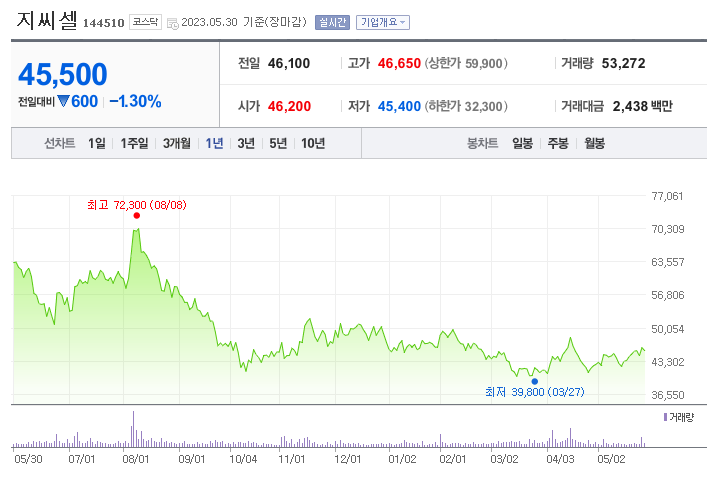Click the 하한가 32,300 text

click(x=466, y=106)
